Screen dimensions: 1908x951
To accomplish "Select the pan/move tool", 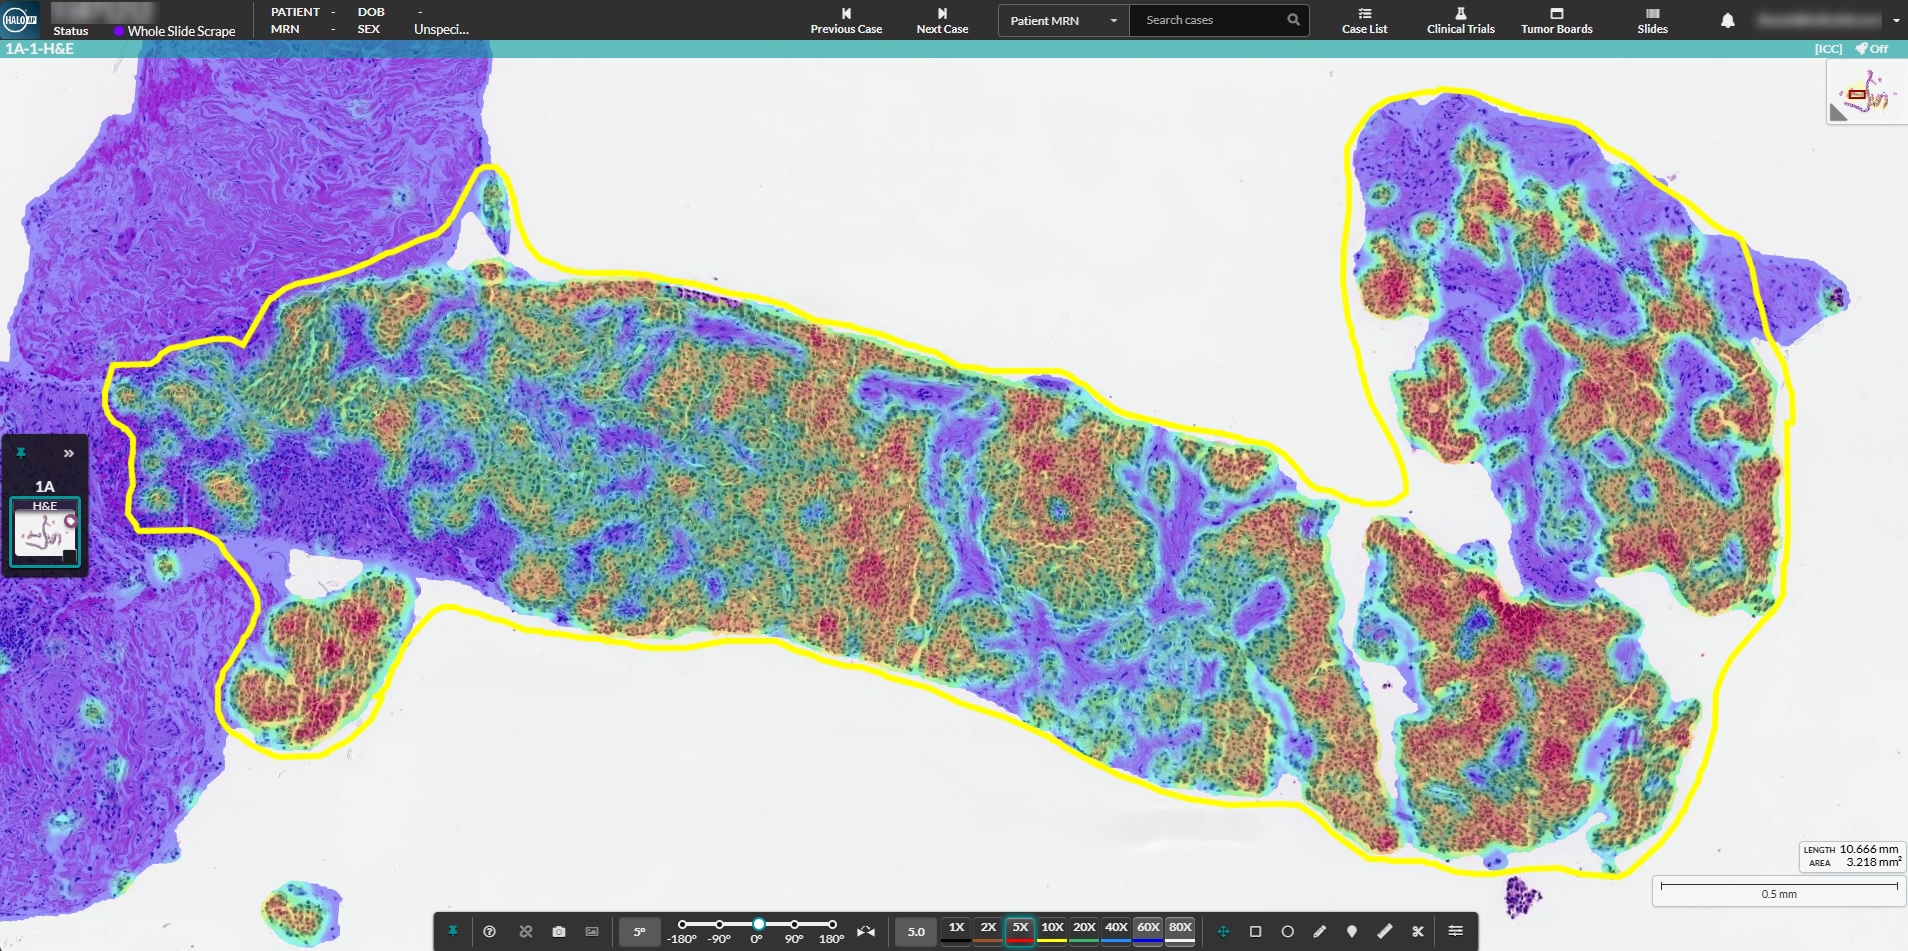I will click(1223, 931).
